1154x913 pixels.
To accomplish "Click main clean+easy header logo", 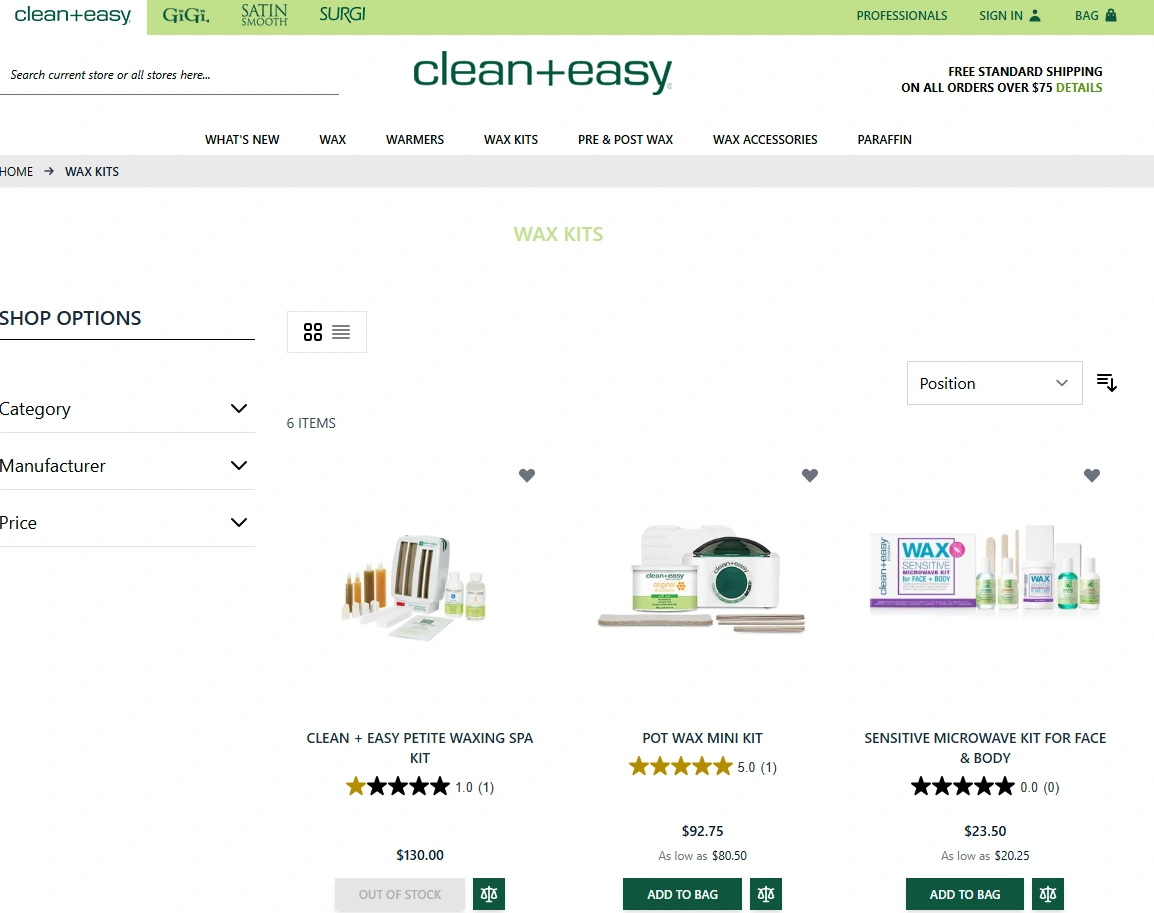I will (x=542, y=72).
